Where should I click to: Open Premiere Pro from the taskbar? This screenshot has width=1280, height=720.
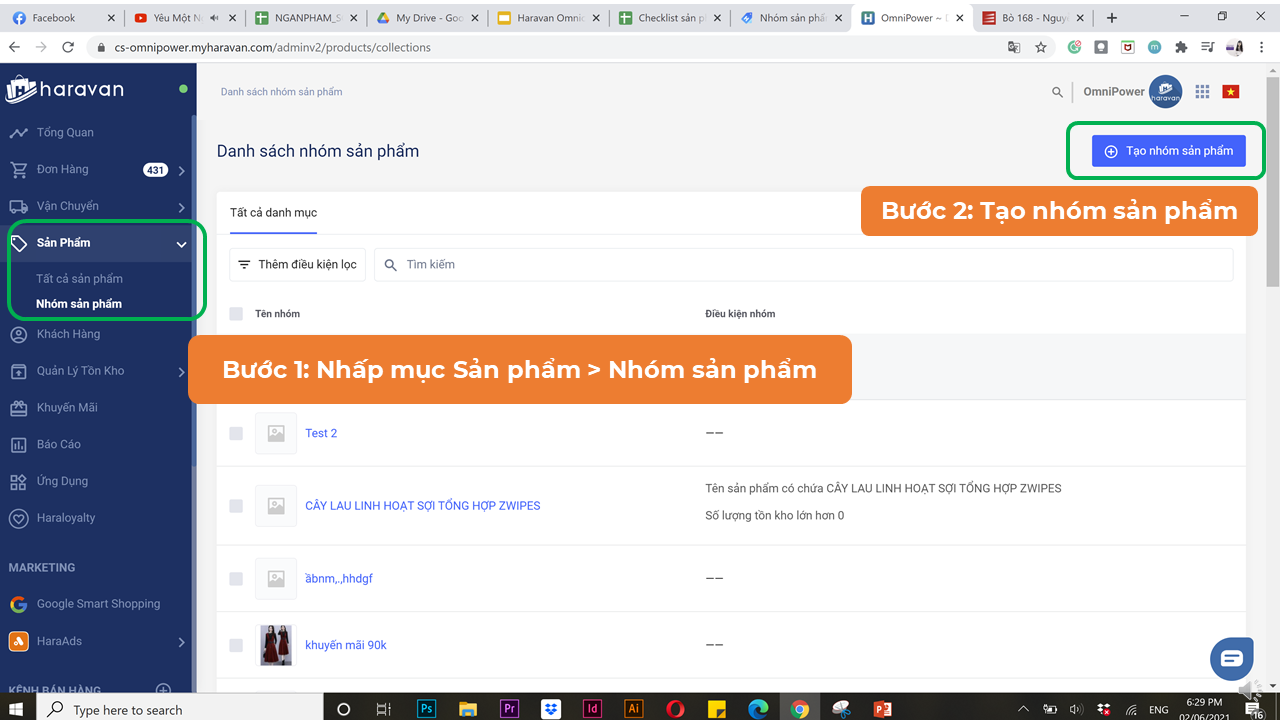[509, 708]
